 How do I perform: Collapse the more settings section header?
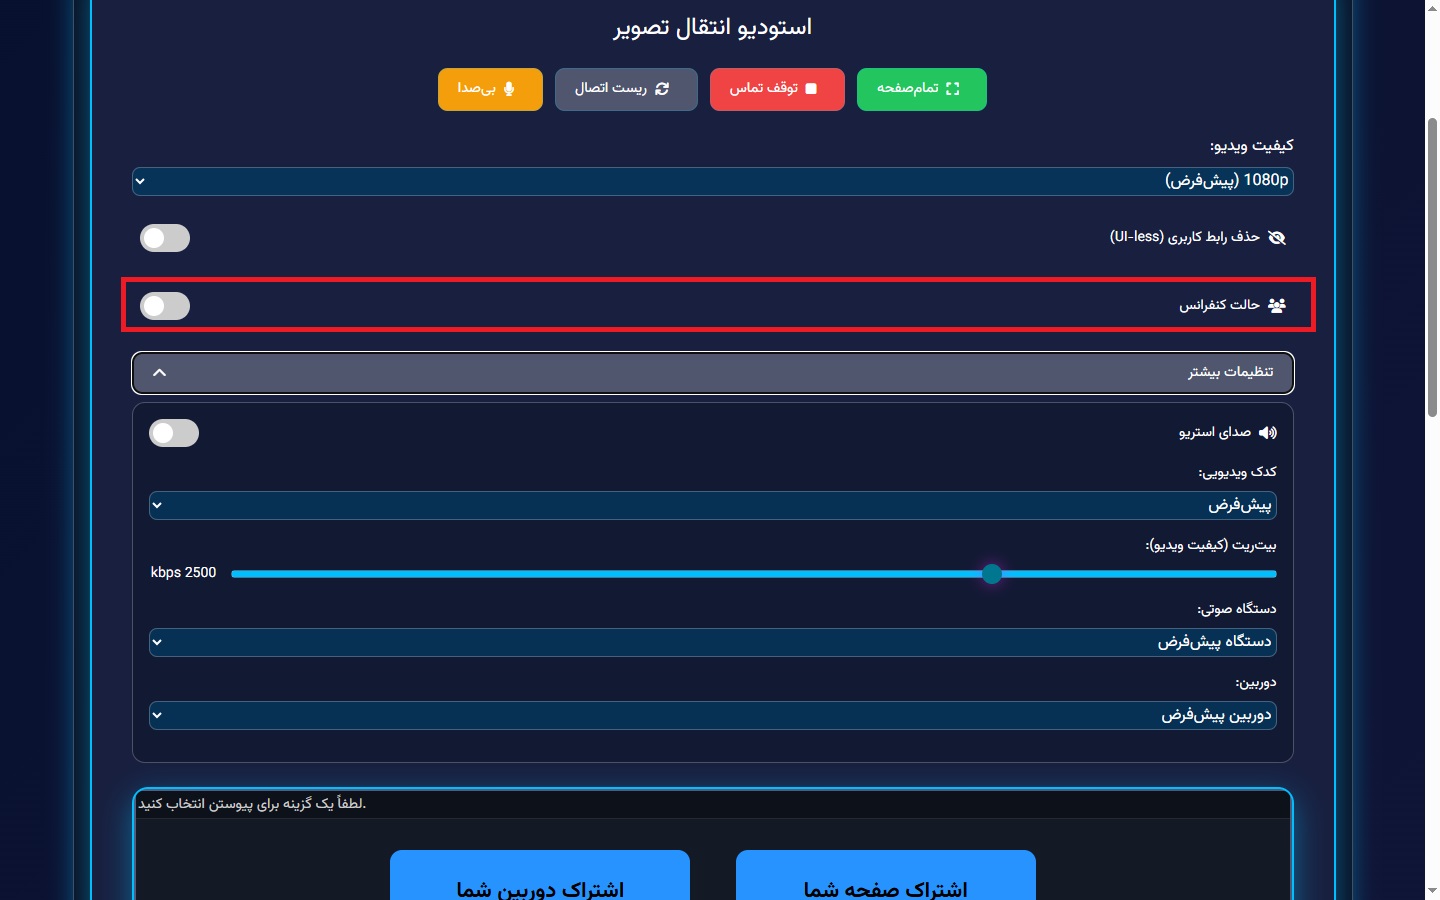click(712, 373)
